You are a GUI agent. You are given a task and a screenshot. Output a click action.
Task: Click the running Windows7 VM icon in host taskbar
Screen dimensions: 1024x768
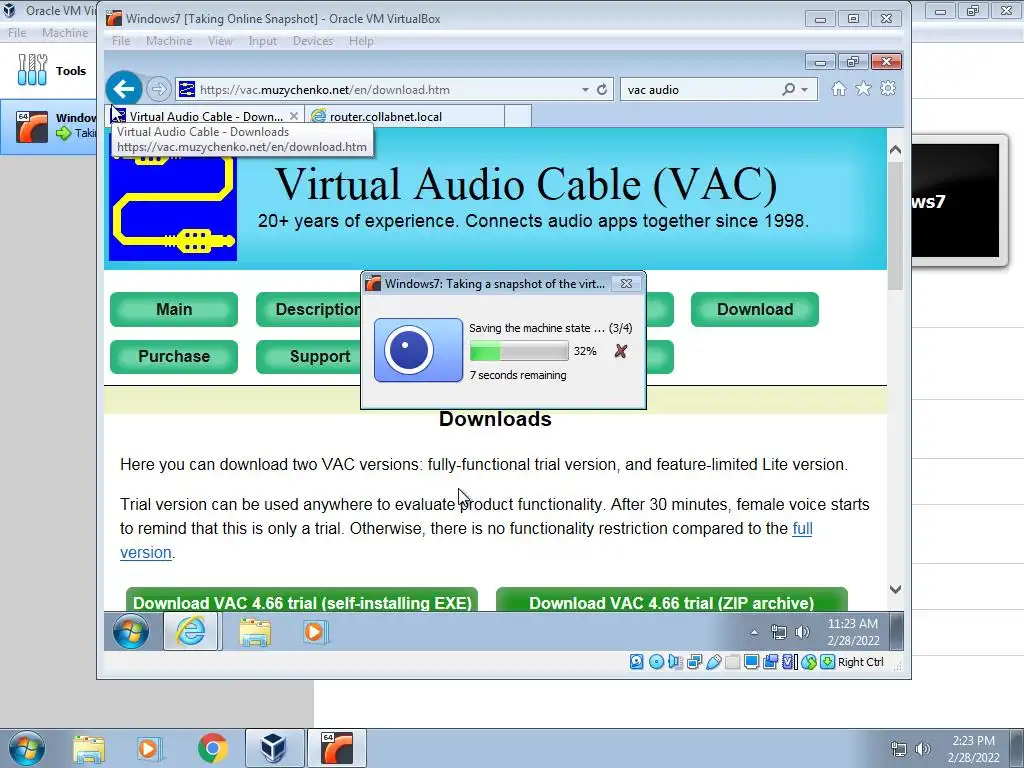click(x=336, y=748)
